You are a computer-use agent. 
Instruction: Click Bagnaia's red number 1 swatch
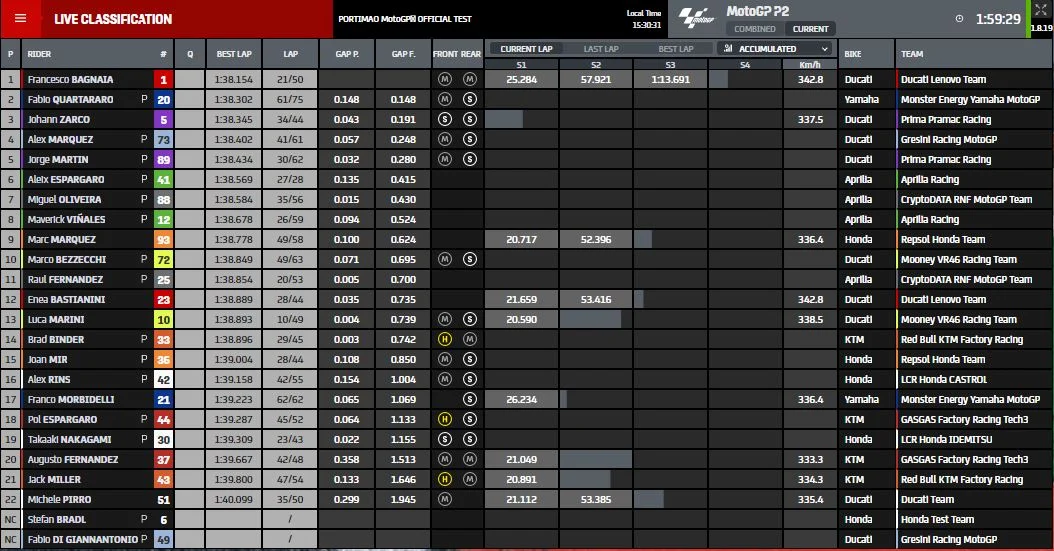coord(163,79)
